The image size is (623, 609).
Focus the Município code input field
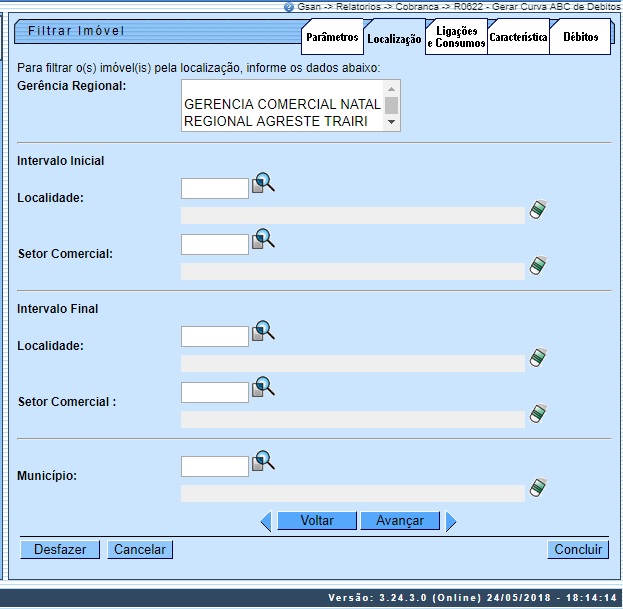pos(215,466)
